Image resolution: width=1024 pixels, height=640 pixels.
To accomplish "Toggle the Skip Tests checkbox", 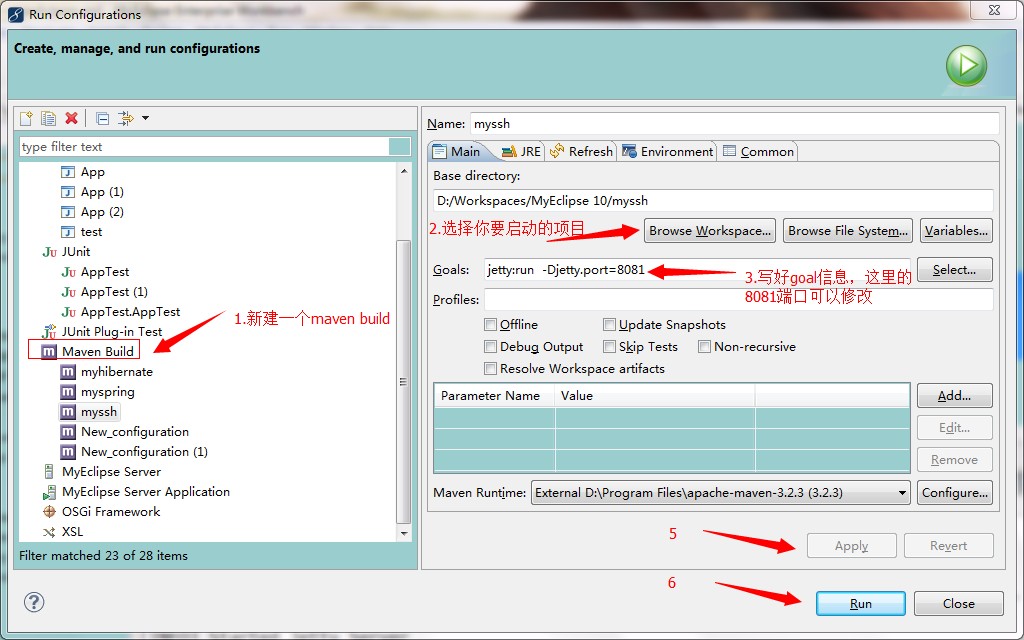I will [609, 347].
